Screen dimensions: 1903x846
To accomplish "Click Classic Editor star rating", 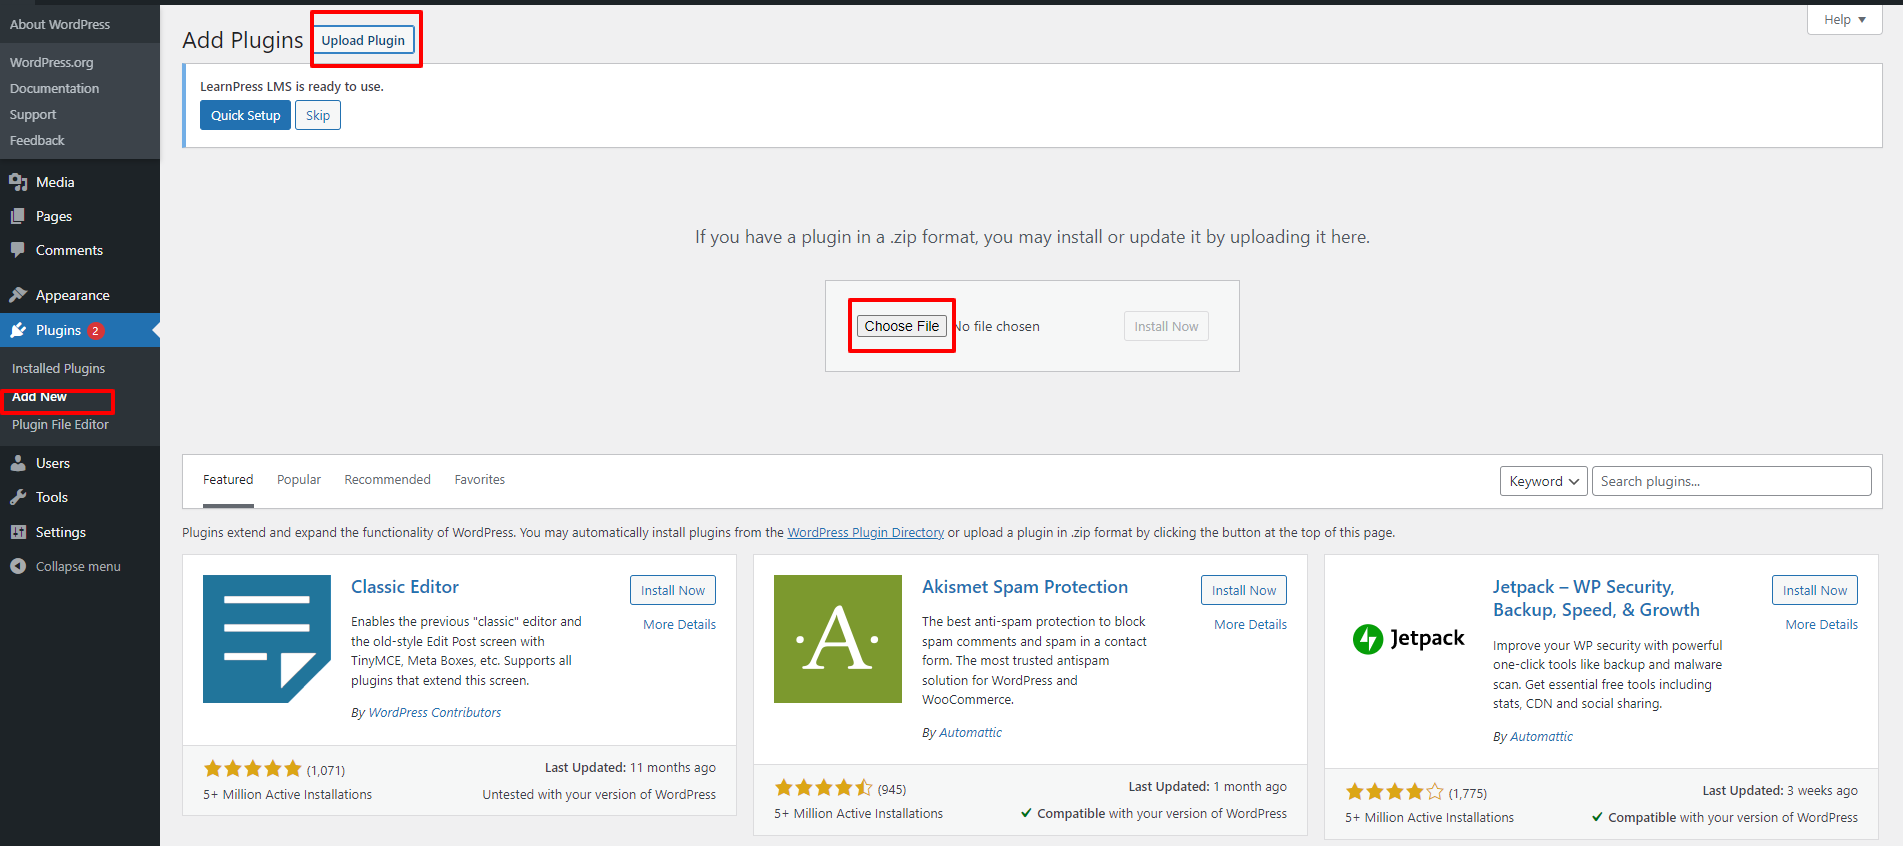I will tap(252, 769).
